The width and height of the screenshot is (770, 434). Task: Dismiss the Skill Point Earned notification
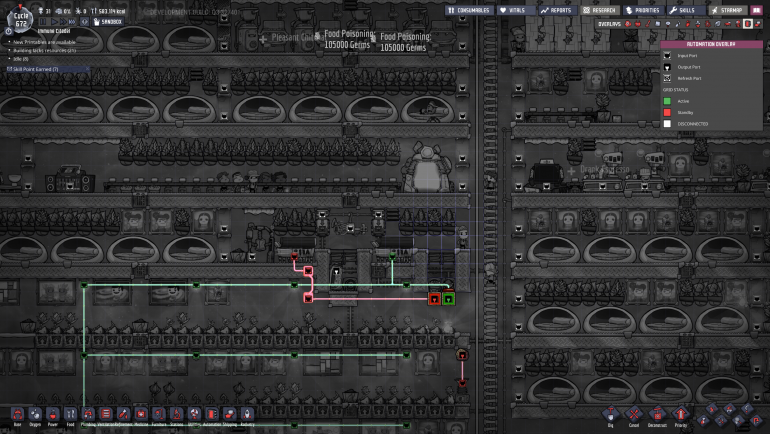tap(87, 69)
